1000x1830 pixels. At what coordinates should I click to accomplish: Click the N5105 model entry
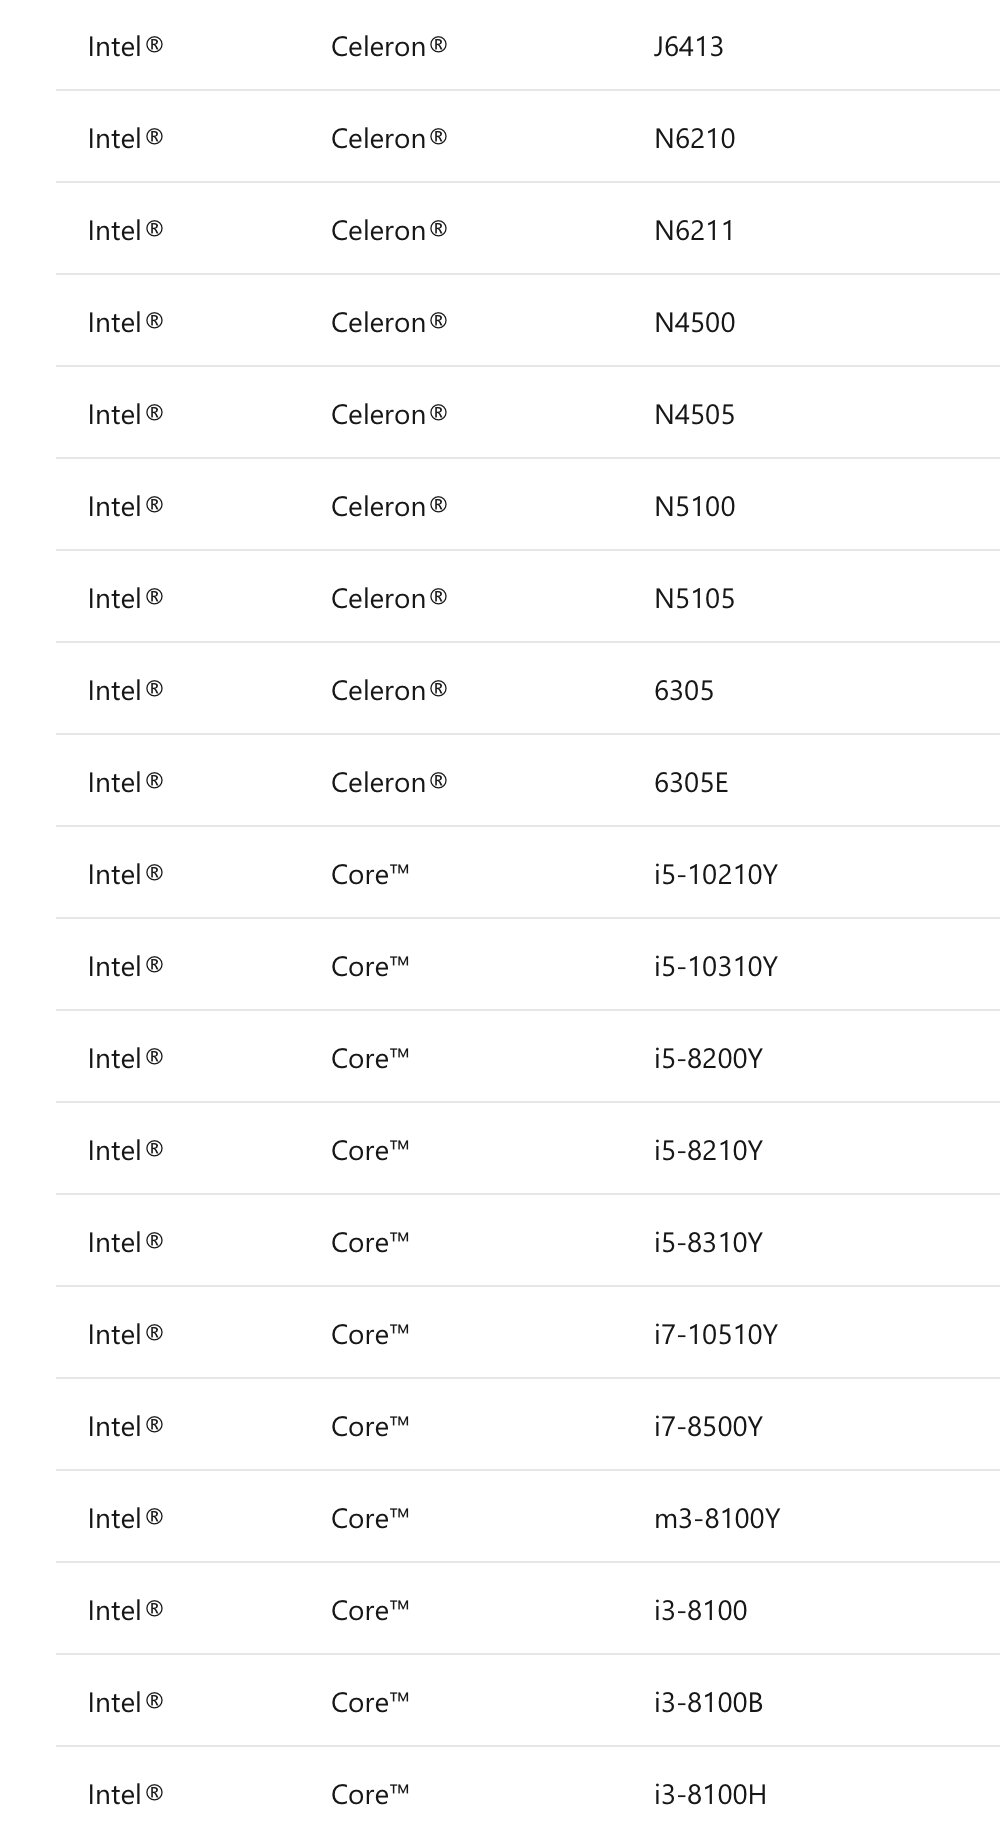click(x=694, y=599)
